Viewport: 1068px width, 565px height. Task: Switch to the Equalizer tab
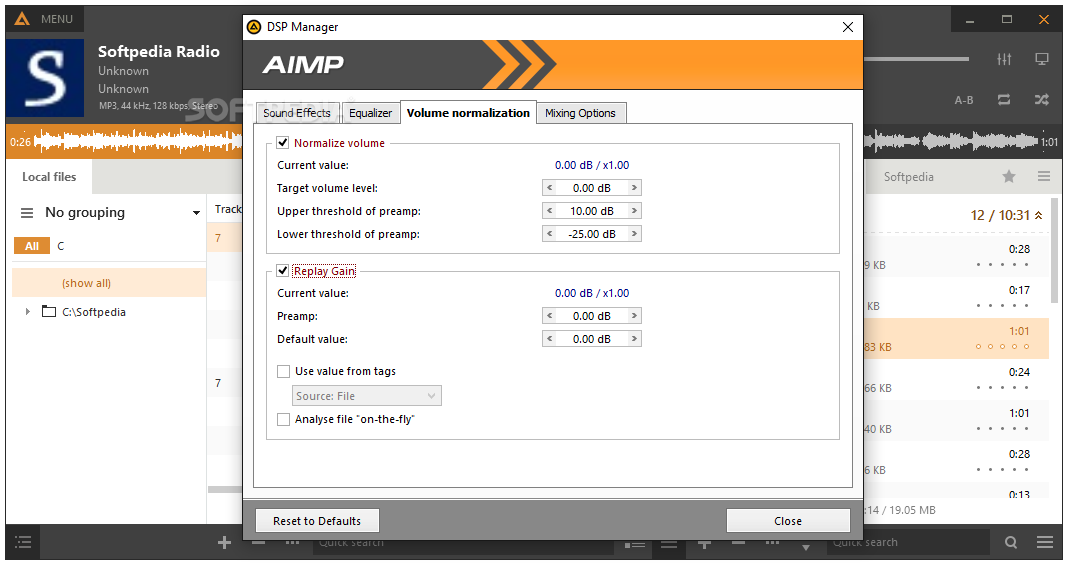[371, 113]
